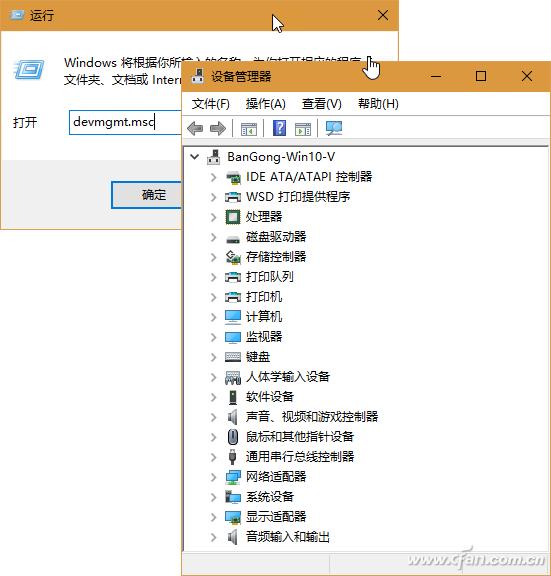The width and height of the screenshot is (551, 576).
Task: Open the blue question mark Help icon
Action: (280, 128)
